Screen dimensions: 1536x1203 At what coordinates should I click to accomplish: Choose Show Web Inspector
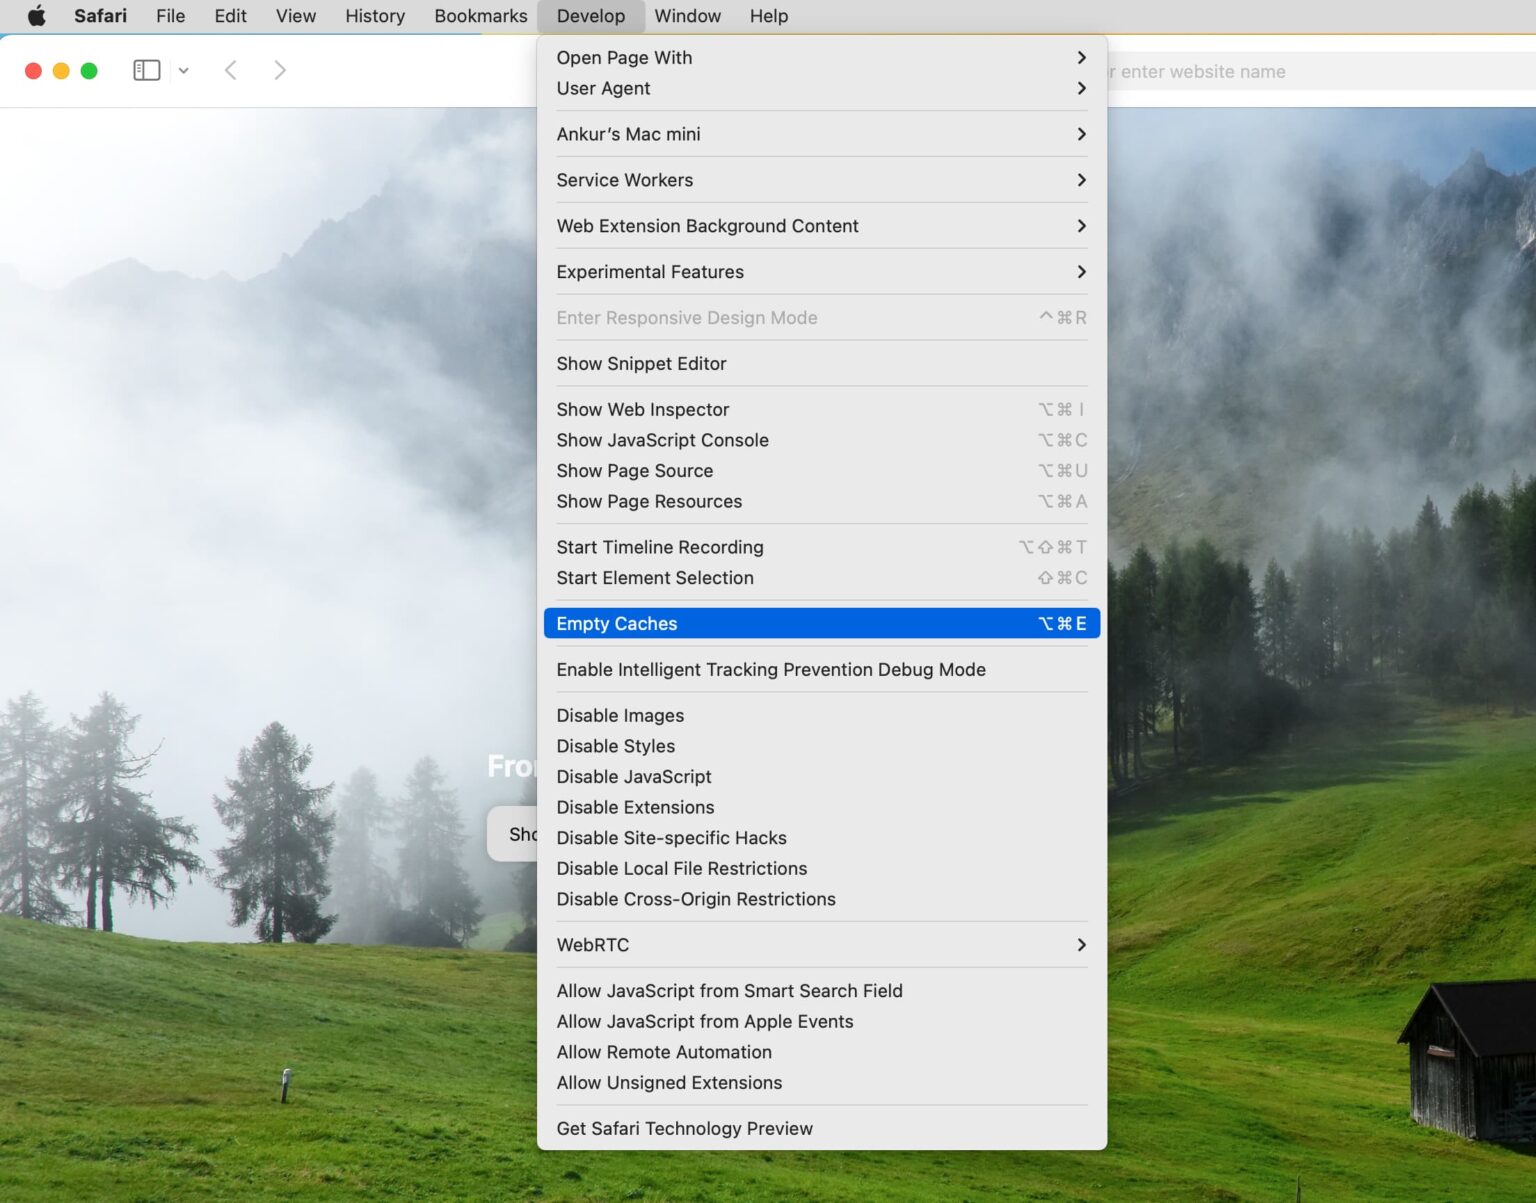tap(822, 409)
